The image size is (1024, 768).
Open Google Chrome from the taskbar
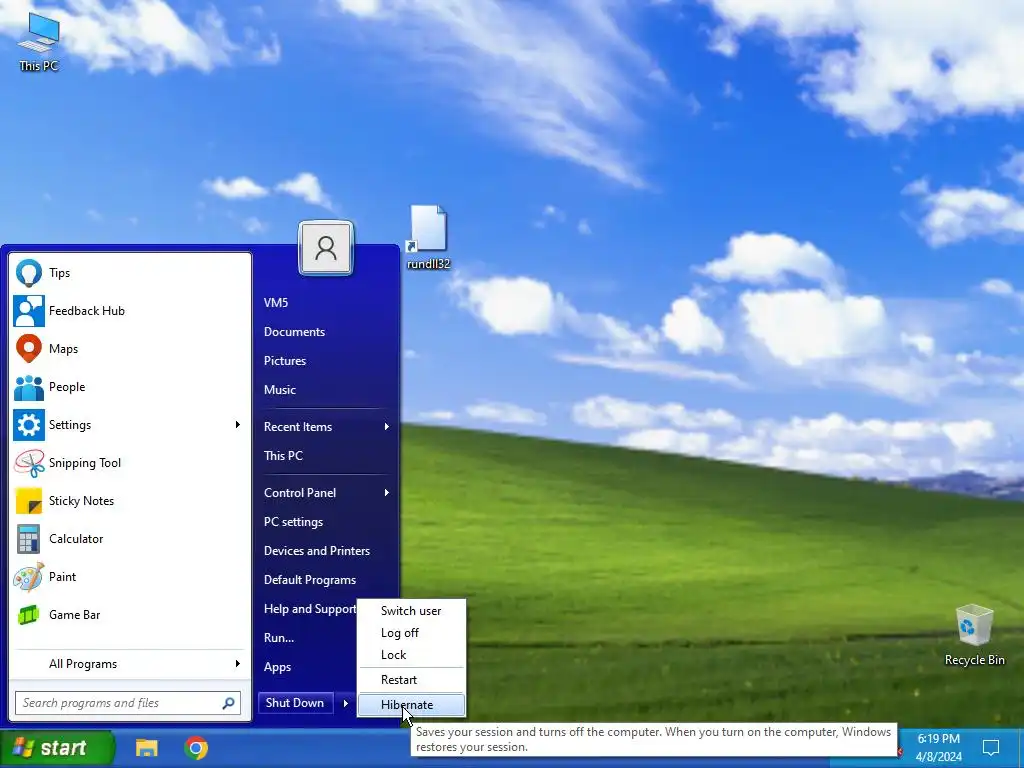click(x=196, y=748)
